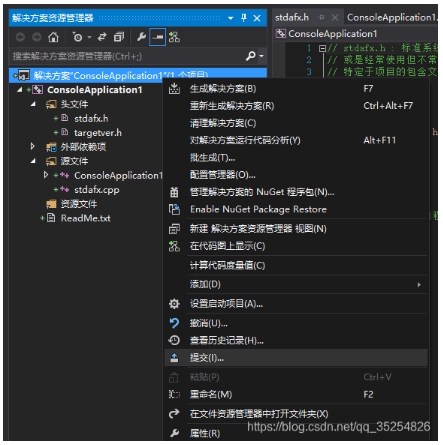This screenshot has height=445, width=443.
Task: Collapse the comment block at line 1
Action: (x=322, y=48)
